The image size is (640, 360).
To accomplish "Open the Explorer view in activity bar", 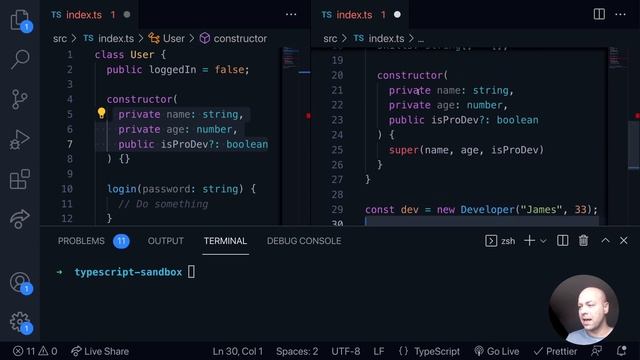I will click(x=20, y=20).
